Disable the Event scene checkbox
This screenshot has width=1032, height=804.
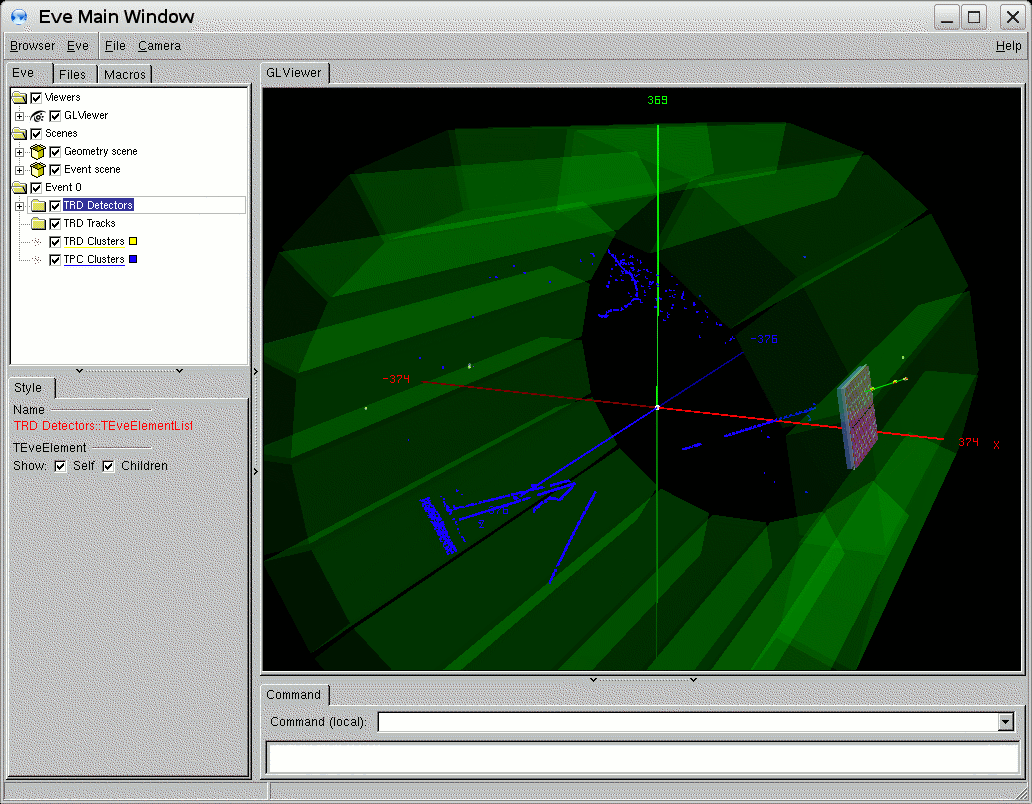click(55, 170)
